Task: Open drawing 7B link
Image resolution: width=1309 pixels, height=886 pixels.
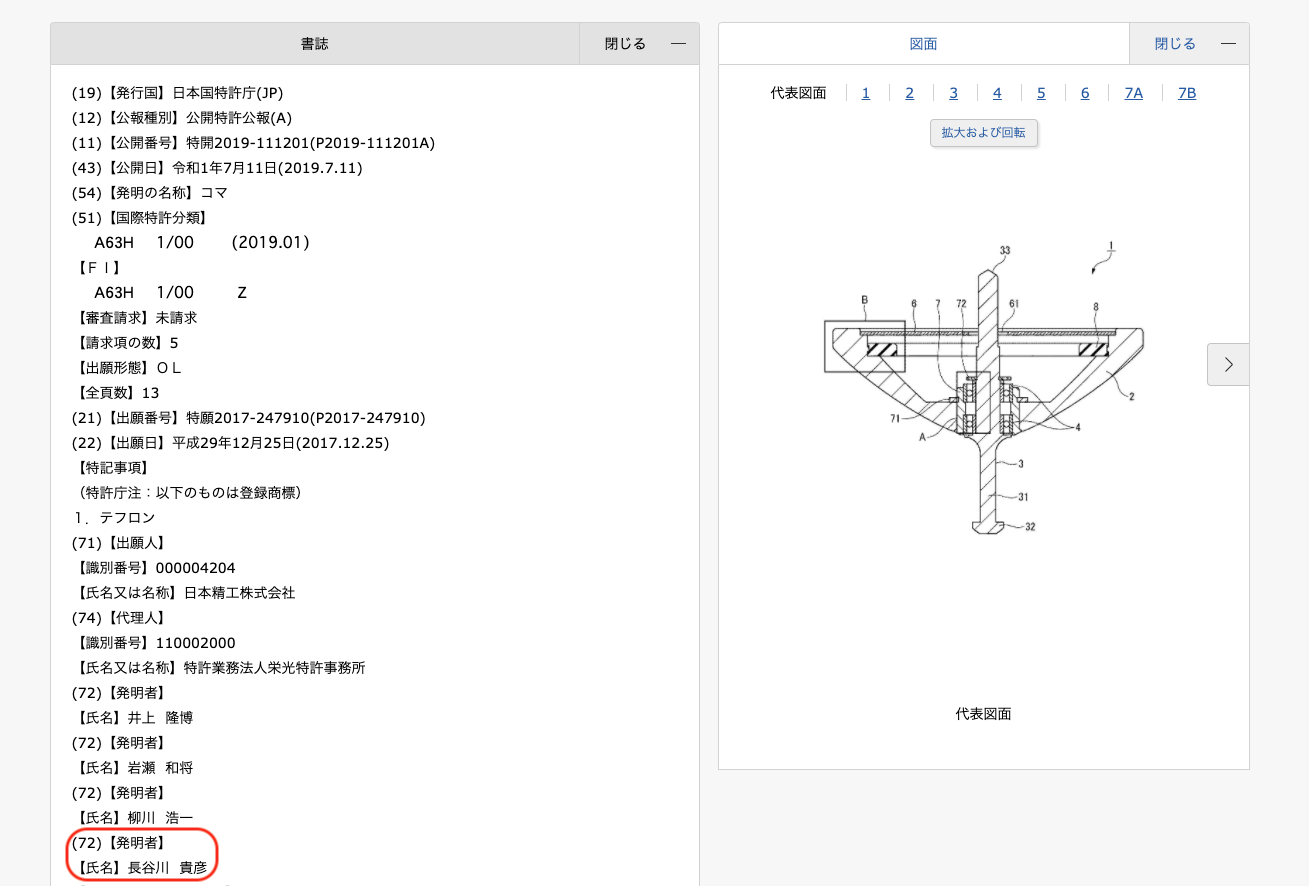Action: 1187,93
